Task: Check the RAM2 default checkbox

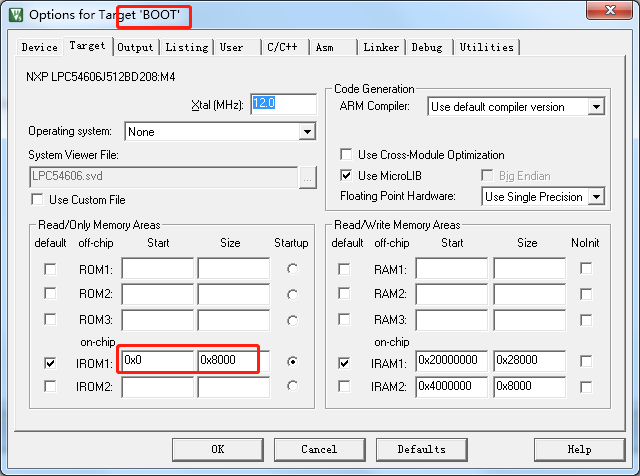Action: pos(344,294)
